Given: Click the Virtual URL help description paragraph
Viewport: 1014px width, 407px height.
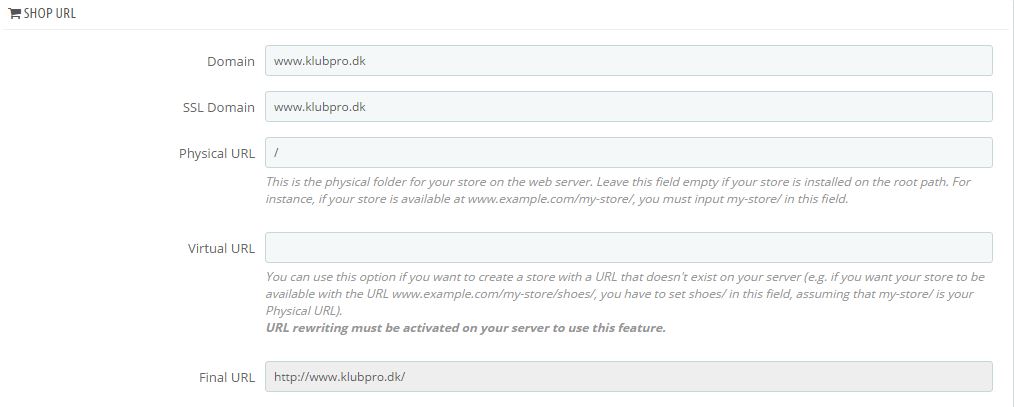Looking at the screenshot, I should 625,294.
